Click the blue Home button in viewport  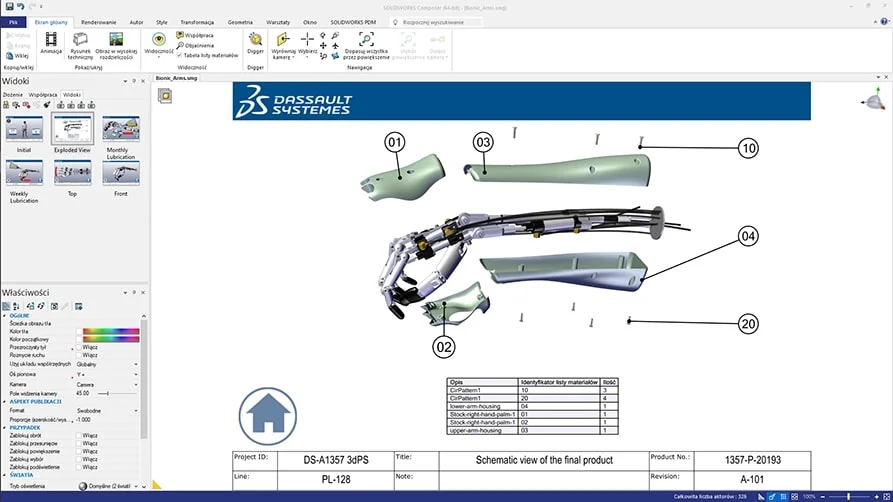click(268, 416)
